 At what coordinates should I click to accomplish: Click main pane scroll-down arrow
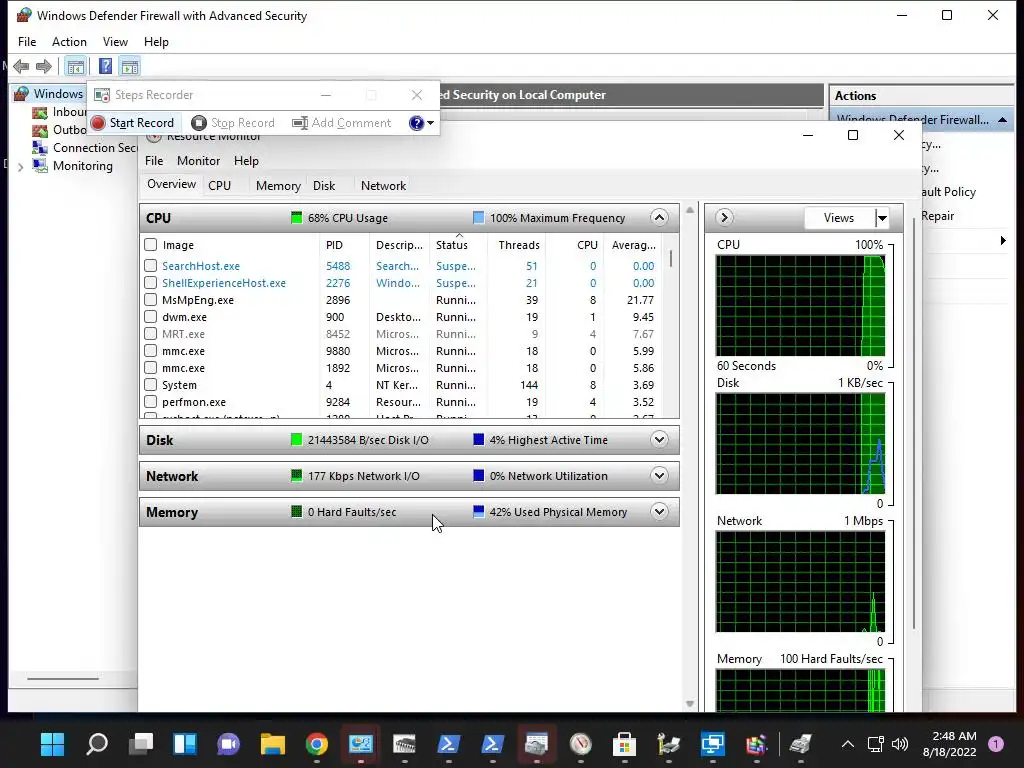pos(690,704)
